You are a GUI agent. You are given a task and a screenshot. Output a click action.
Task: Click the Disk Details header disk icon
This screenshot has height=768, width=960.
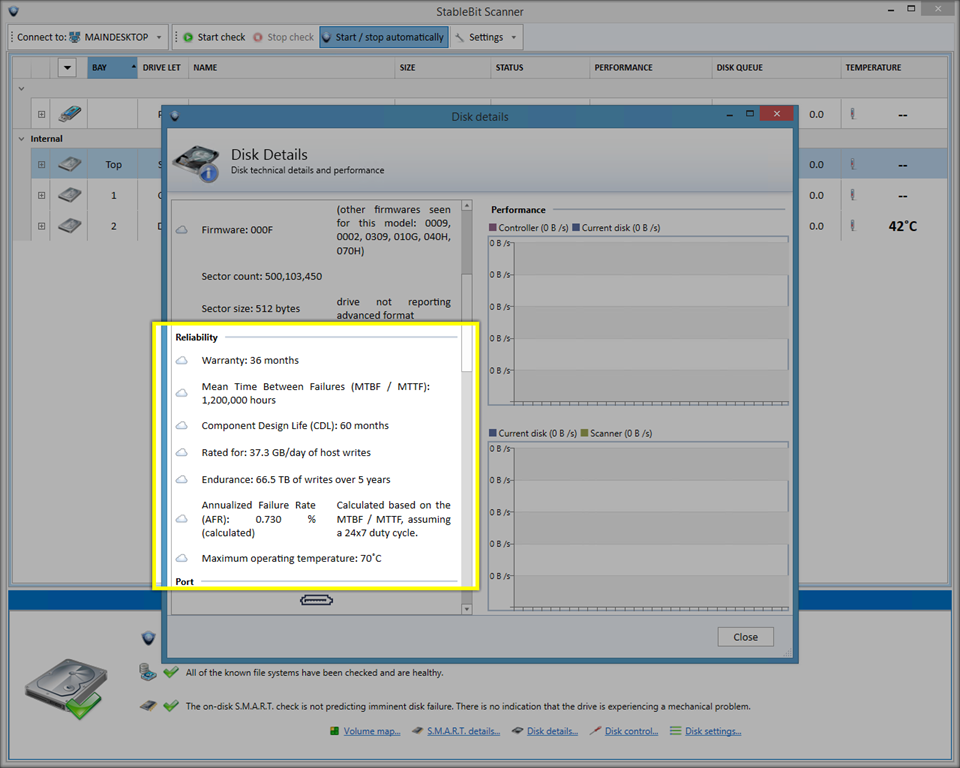[197, 164]
